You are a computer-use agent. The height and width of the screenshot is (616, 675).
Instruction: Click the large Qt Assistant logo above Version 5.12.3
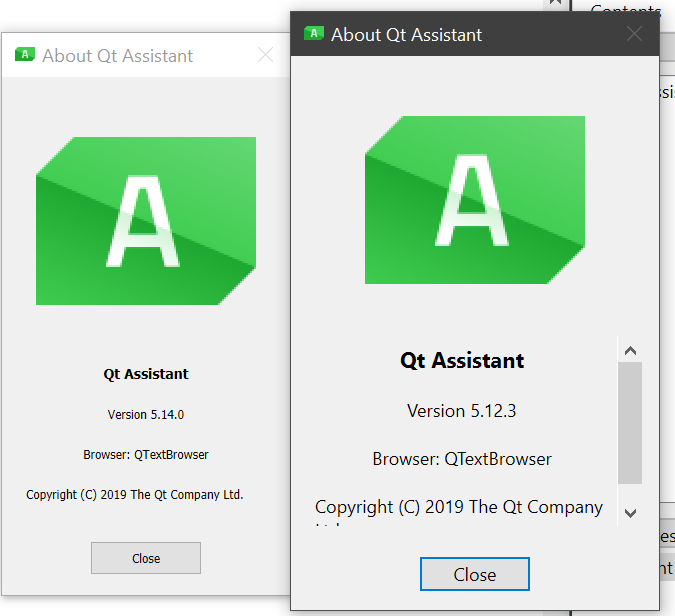pos(474,200)
